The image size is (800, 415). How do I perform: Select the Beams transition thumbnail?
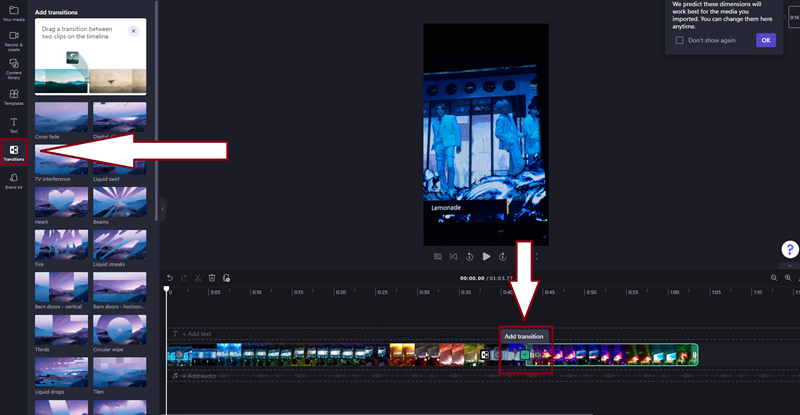click(x=119, y=202)
